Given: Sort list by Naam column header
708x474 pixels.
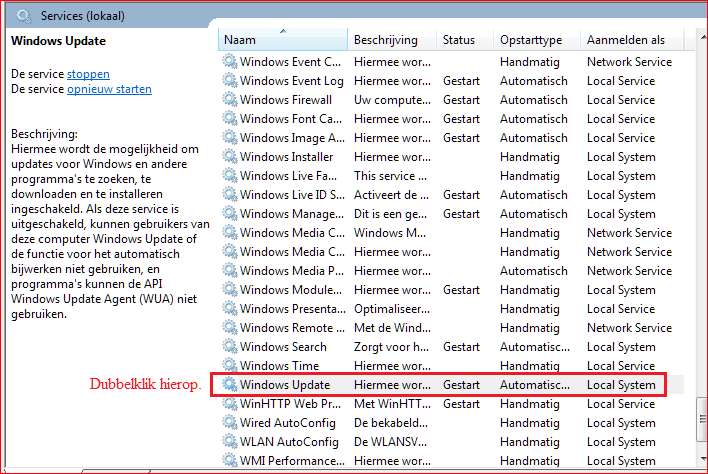Looking at the screenshot, I should 280,39.
